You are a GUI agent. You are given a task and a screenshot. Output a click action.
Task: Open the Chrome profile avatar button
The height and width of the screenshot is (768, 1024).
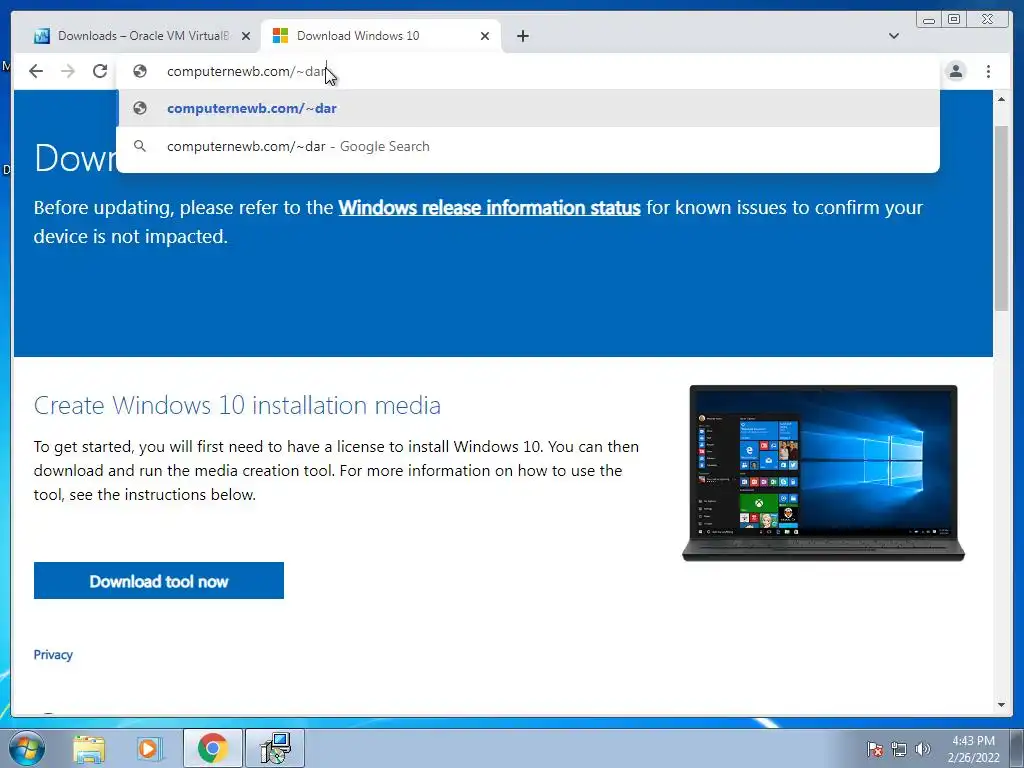coord(955,71)
